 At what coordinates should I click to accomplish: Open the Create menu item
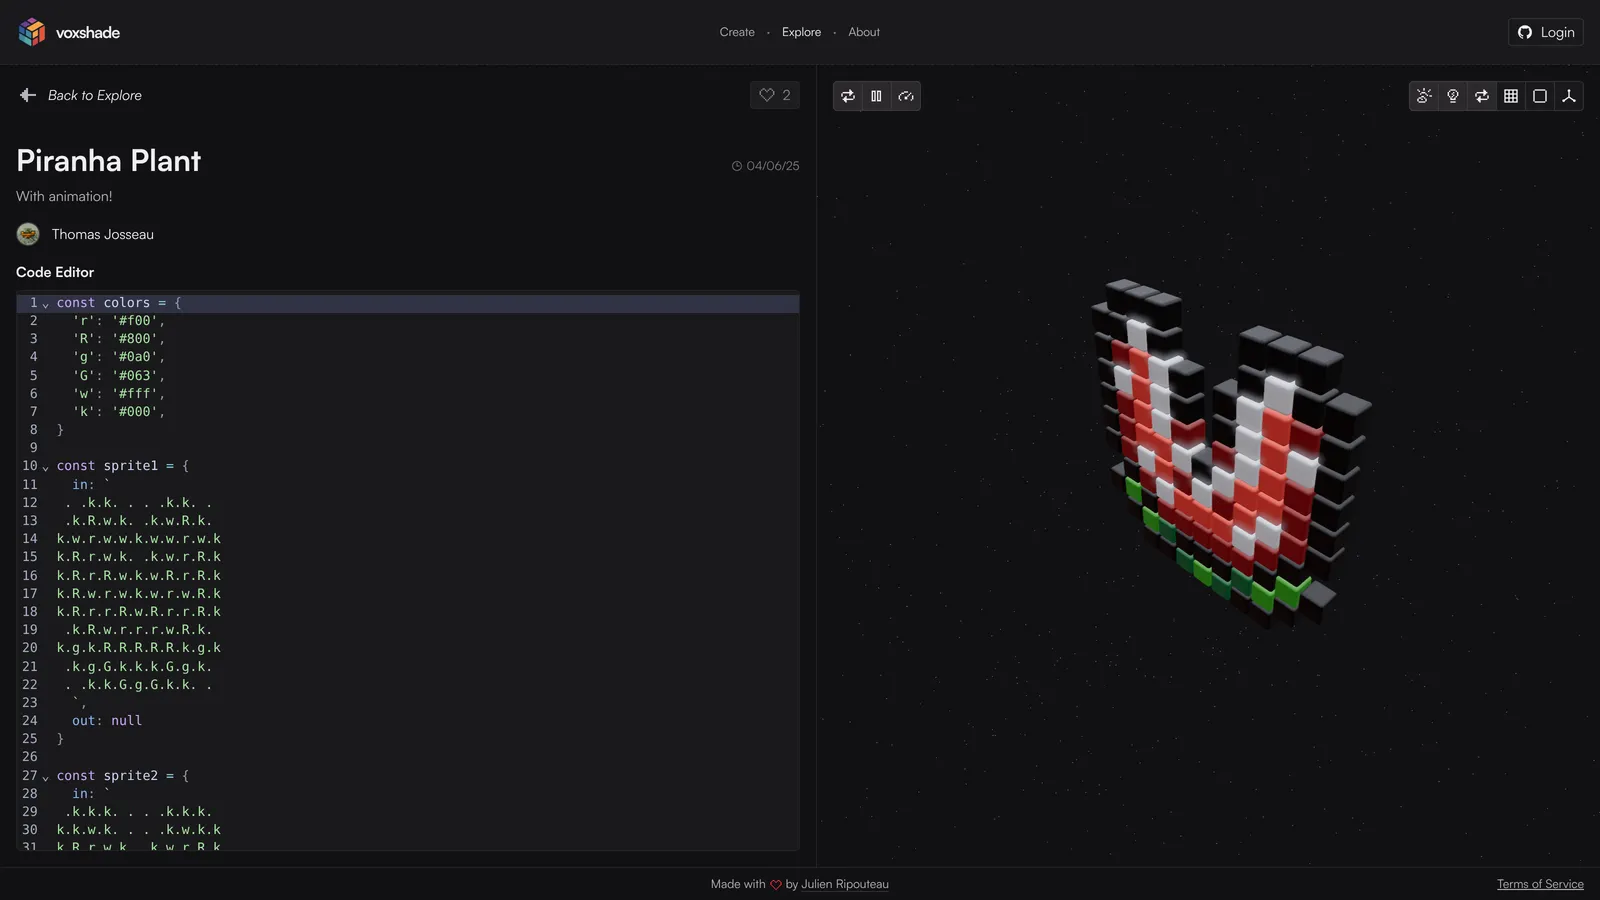pyautogui.click(x=737, y=32)
